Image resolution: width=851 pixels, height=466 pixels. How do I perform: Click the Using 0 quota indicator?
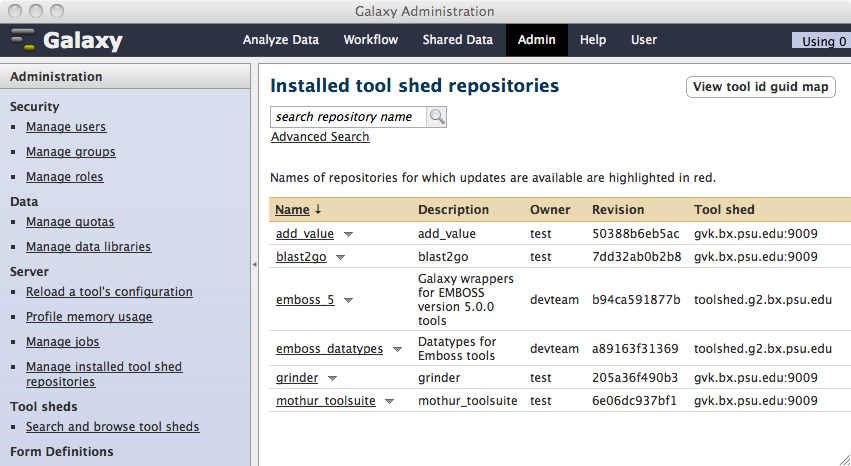[x=821, y=41]
